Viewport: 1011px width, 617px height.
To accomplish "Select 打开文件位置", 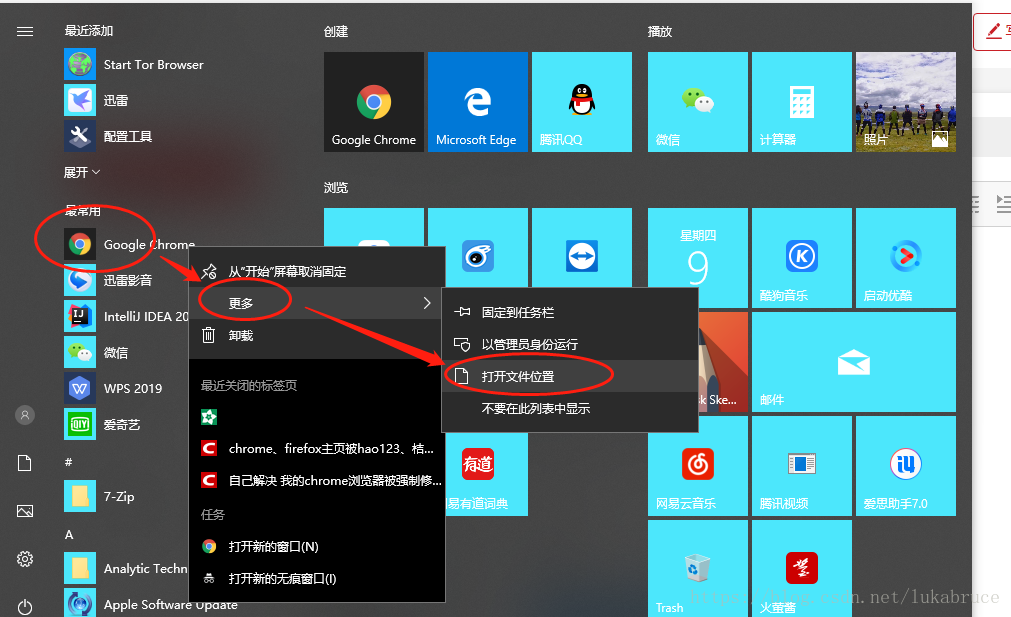I will point(569,376).
